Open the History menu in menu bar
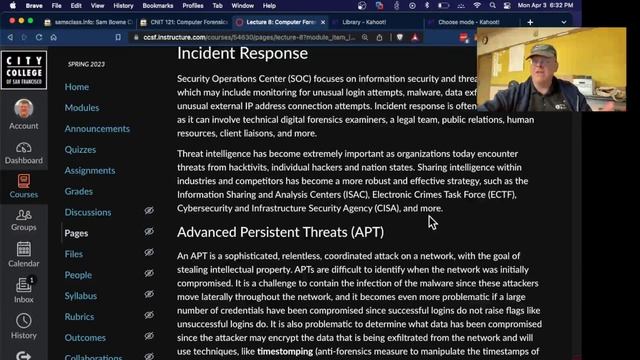 (123, 6)
